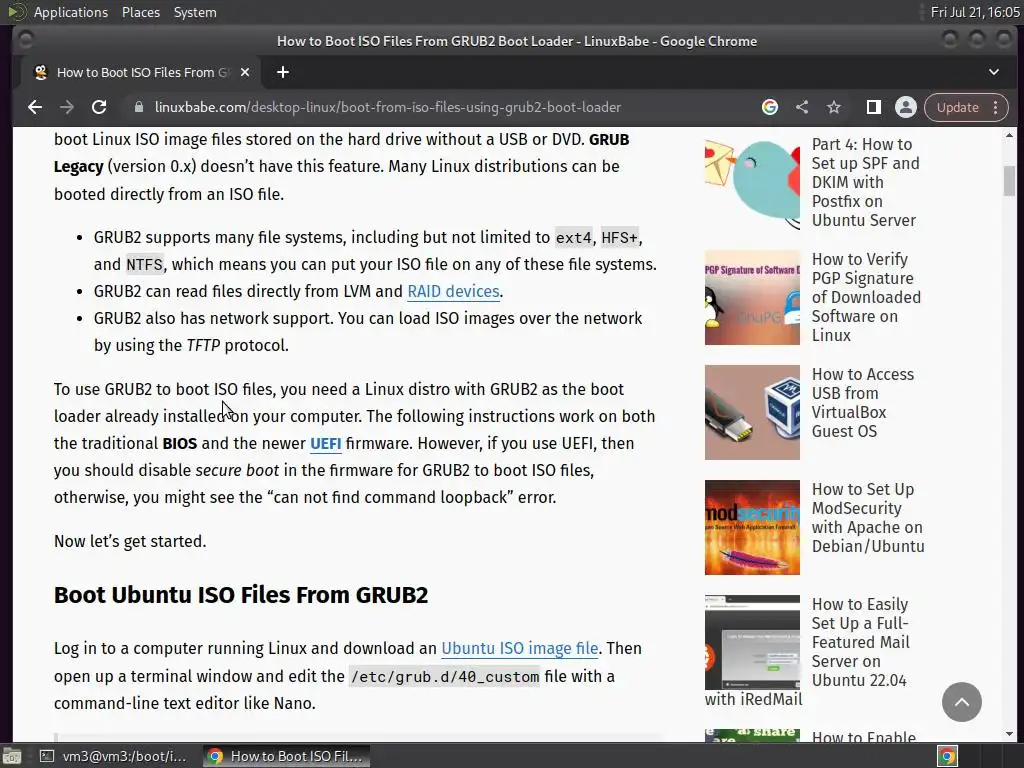Image resolution: width=1024 pixels, height=768 pixels.
Task: Open 'How to Verify PGP Signature' article link
Action: pyautogui.click(x=866, y=297)
